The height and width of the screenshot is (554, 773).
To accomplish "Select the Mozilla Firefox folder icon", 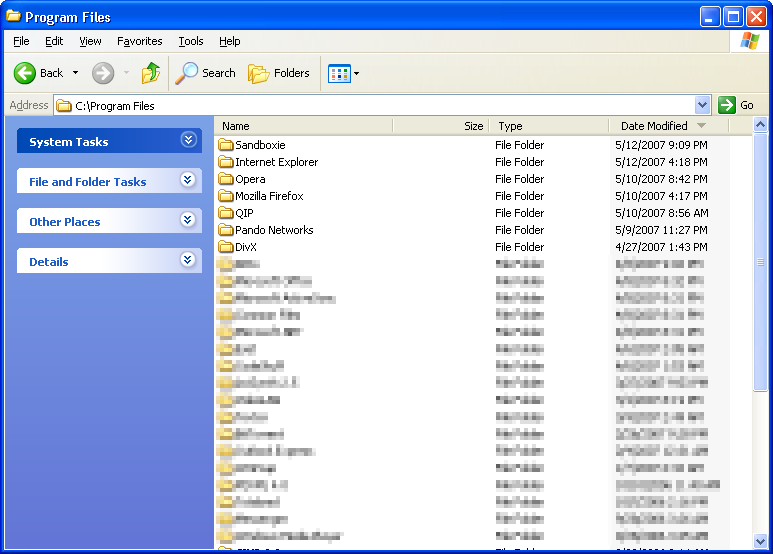I will click(x=226, y=196).
